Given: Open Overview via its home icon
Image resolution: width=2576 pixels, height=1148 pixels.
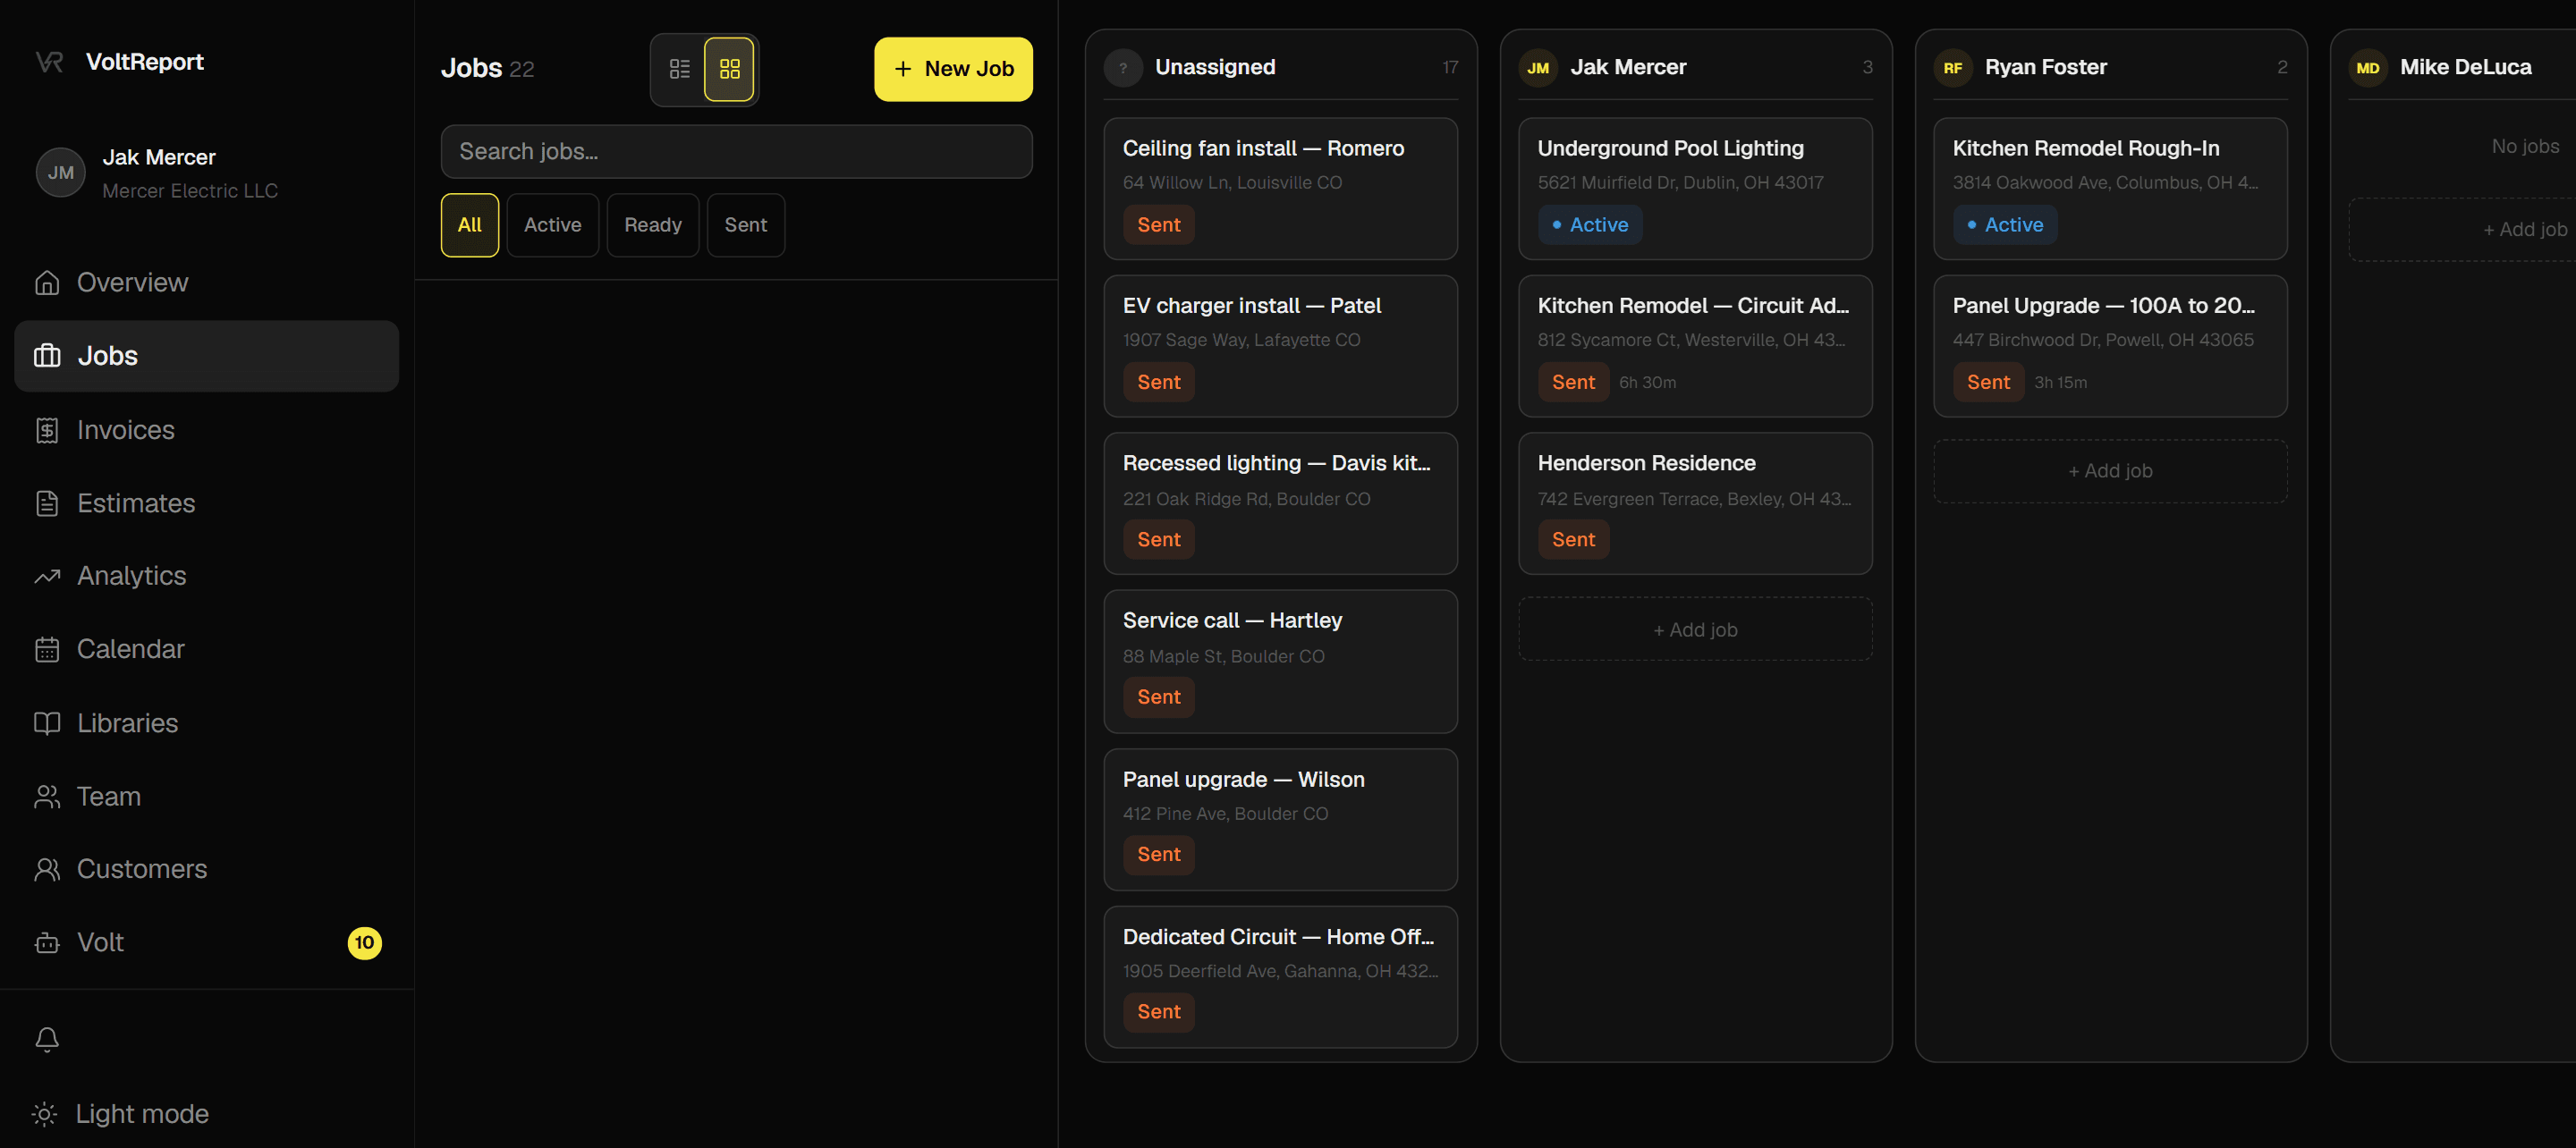Looking at the screenshot, I should [x=47, y=283].
